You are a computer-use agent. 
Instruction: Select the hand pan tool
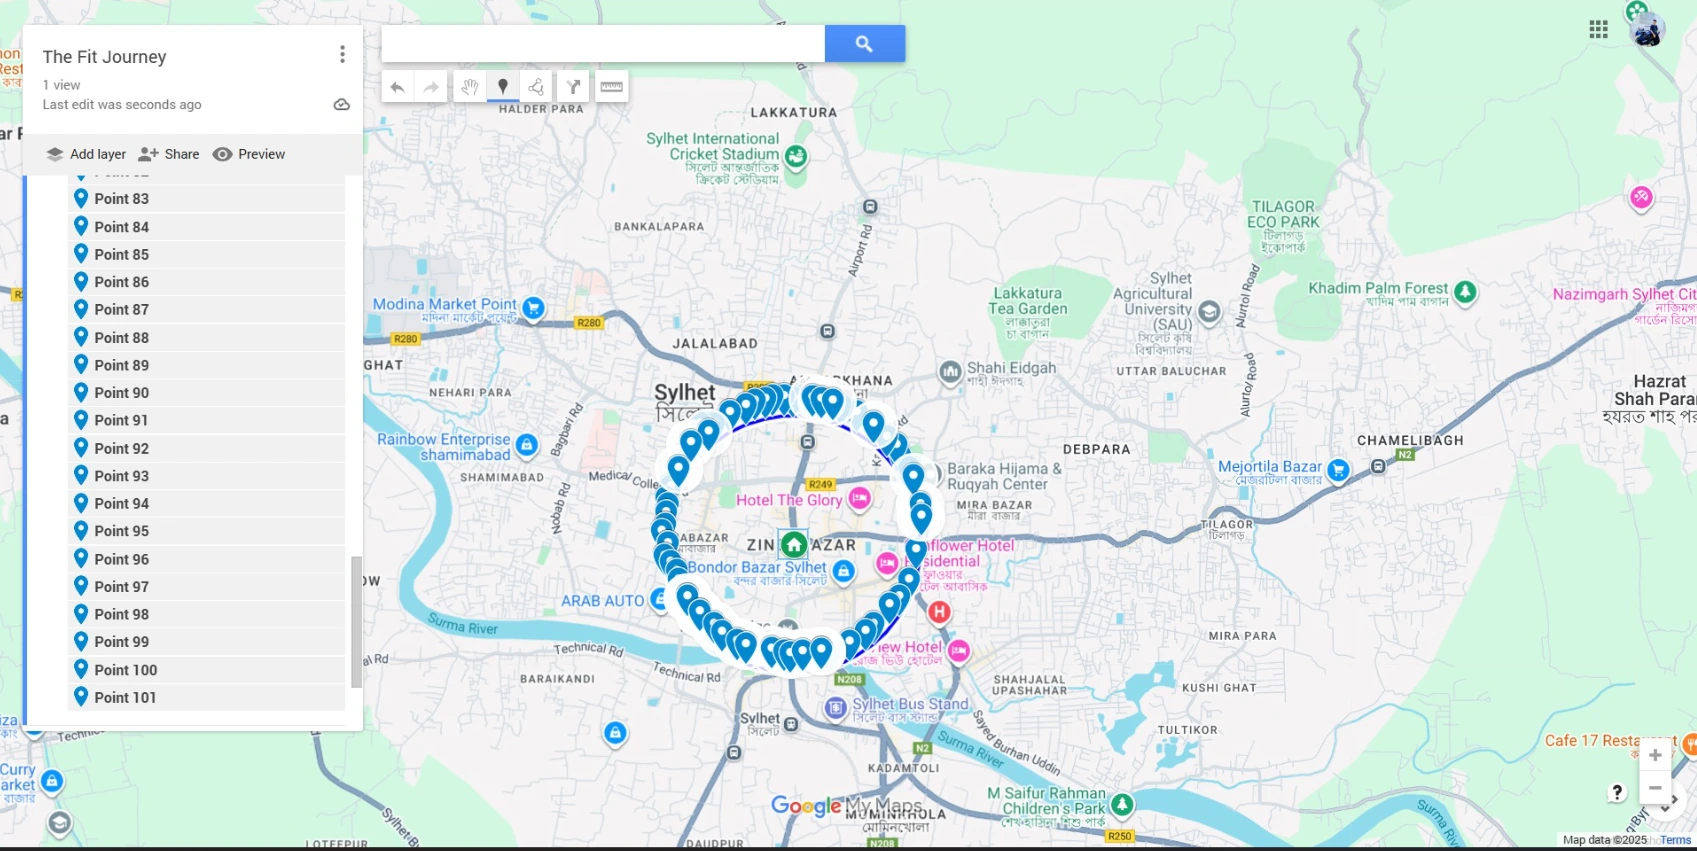tap(469, 87)
